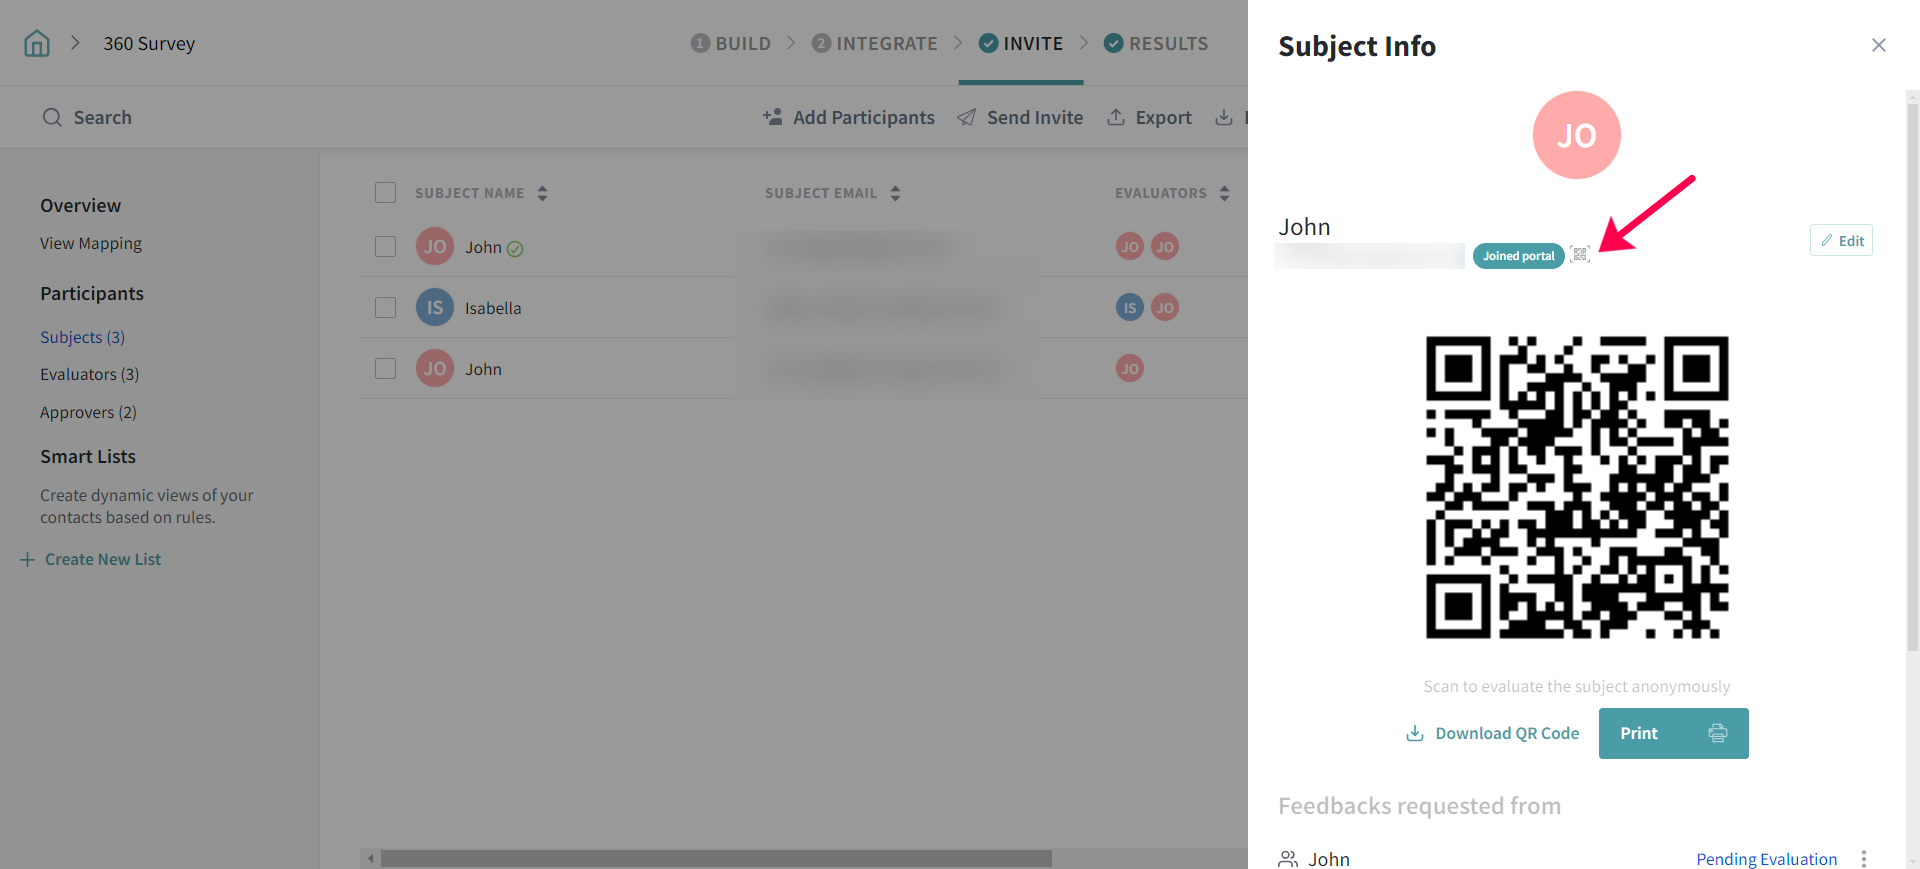
Task: Open the Build step tab
Action: click(x=731, y=44)
